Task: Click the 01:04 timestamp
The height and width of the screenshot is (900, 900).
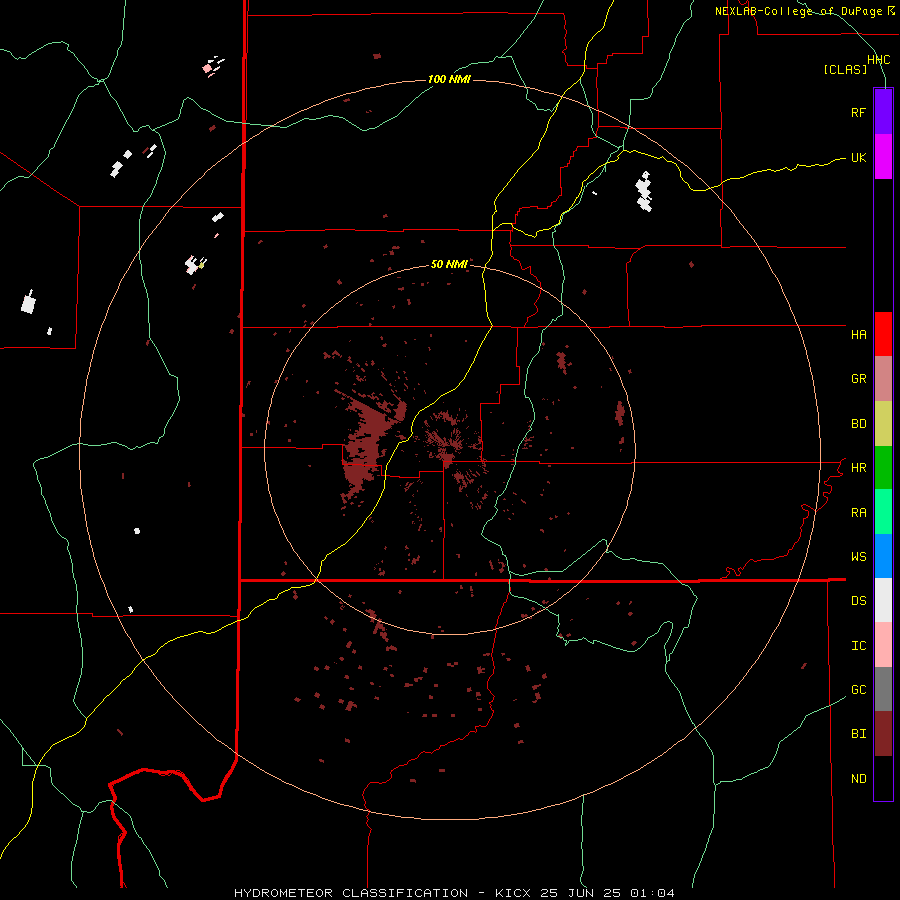Action: point(652,893)
